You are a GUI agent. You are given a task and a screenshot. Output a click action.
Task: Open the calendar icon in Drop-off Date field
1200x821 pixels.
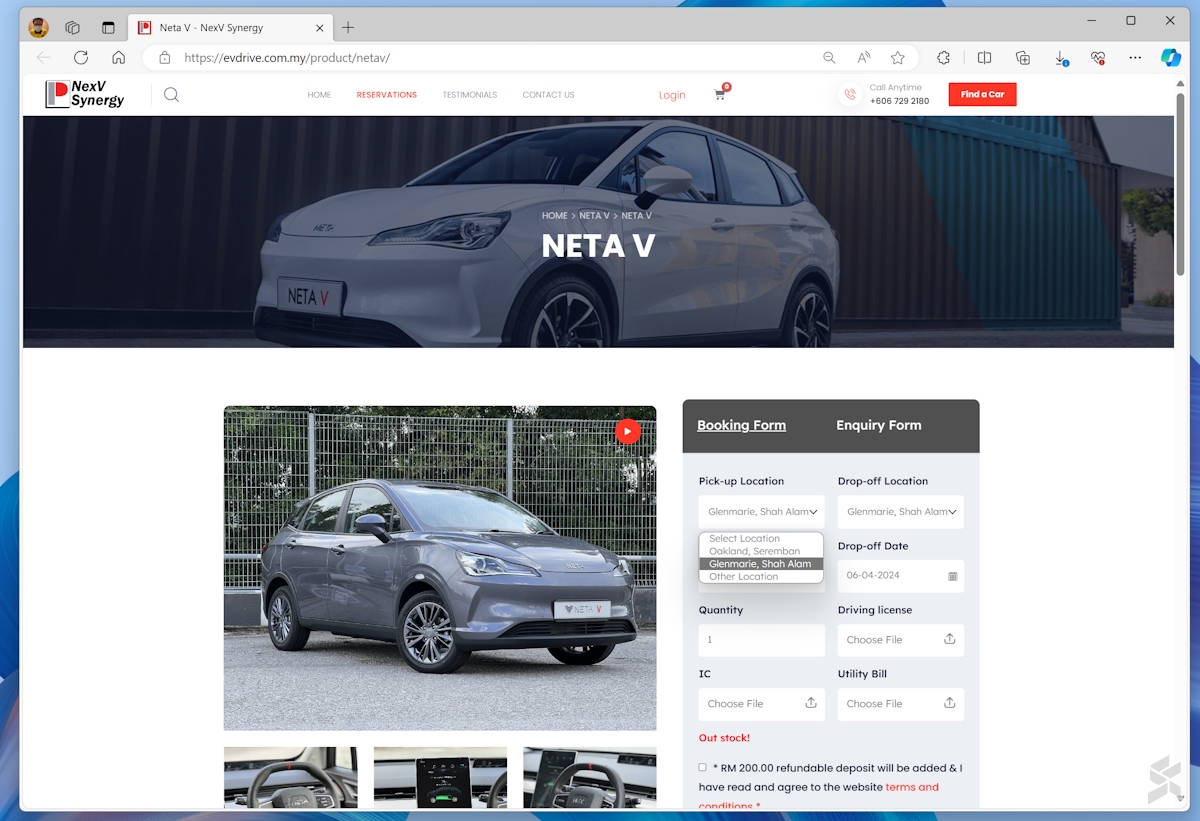point(951,576)
